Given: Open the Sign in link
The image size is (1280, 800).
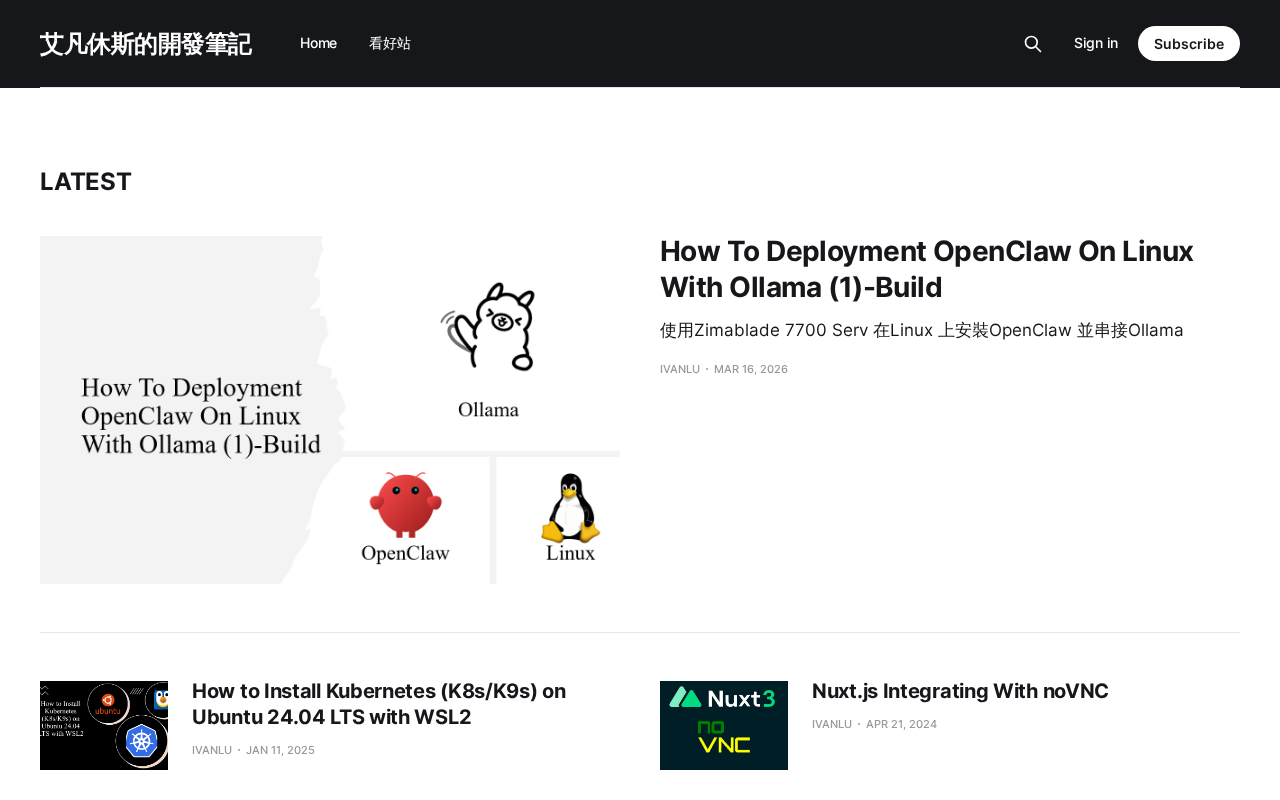Looking at the screenshot, I should (1096, 43).
